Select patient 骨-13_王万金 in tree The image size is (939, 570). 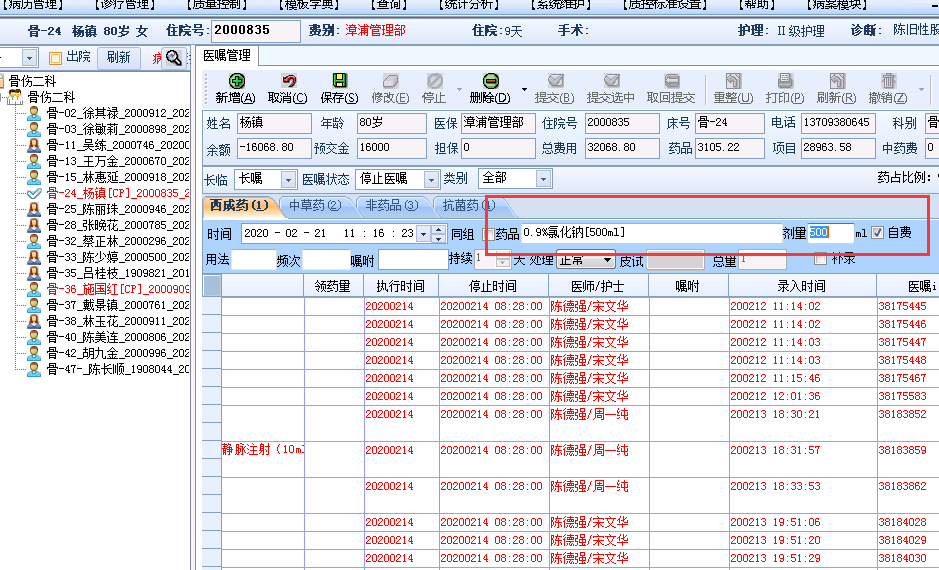118,161
